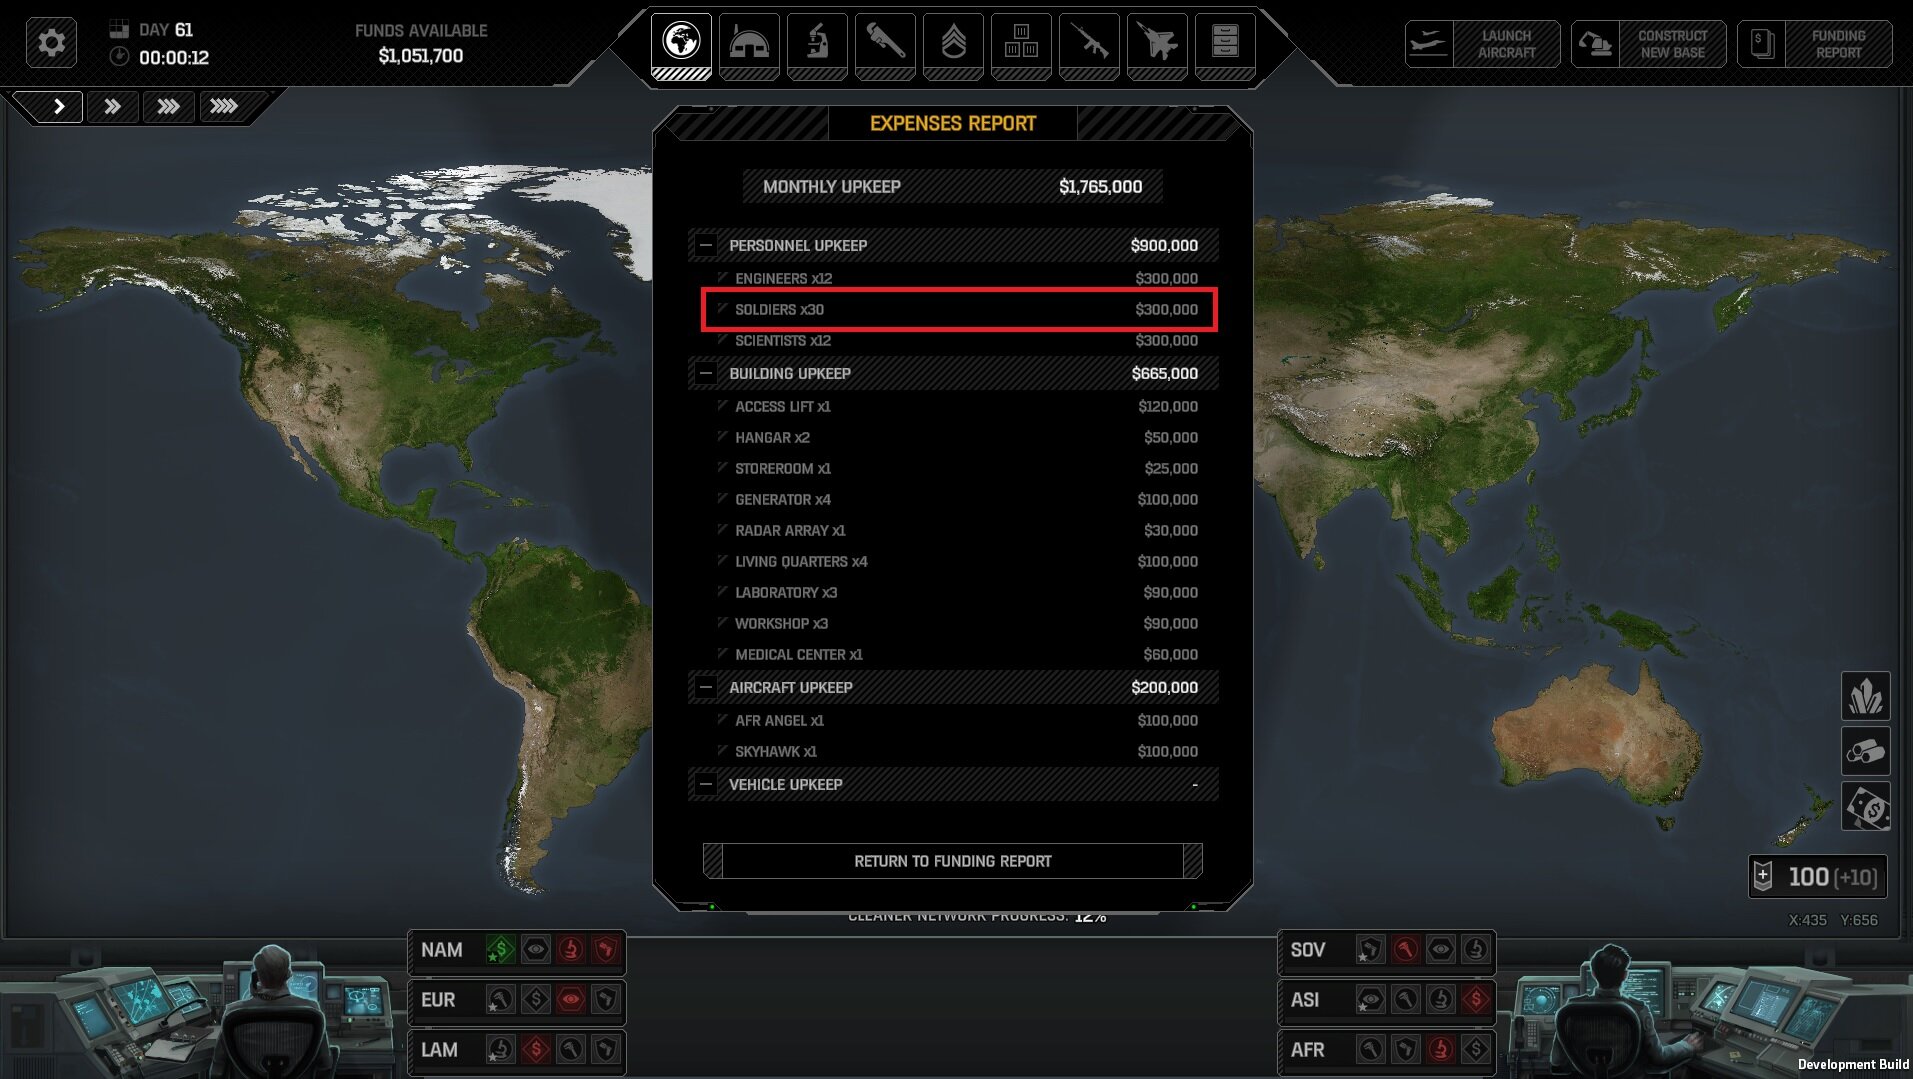1913x1079 pixels.
Task: Click NAM green dollar funding icon
Action: coord(500,949)
